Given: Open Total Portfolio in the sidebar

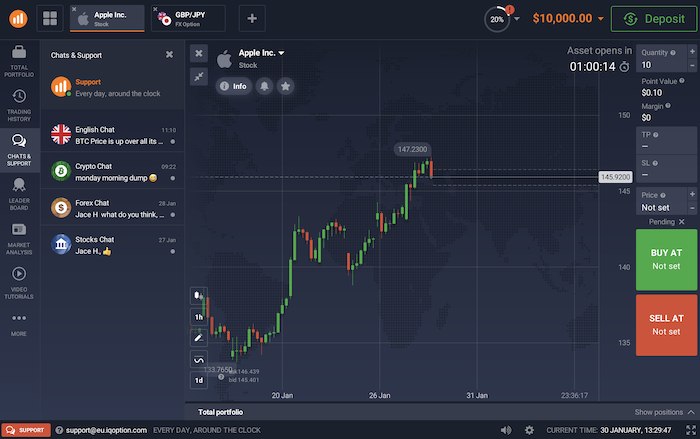Looking at the screenshot, I should pyautogui.click(x=19, y=61).
